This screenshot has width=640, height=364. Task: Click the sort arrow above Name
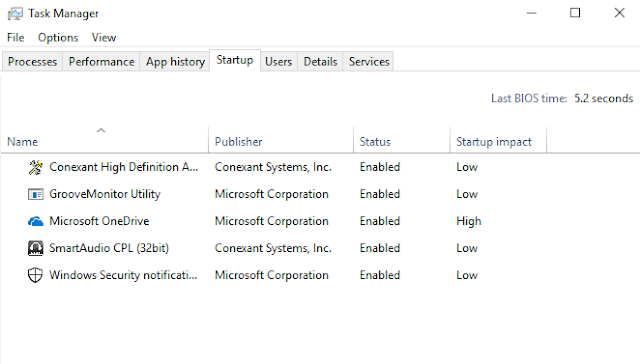(101, 131)
